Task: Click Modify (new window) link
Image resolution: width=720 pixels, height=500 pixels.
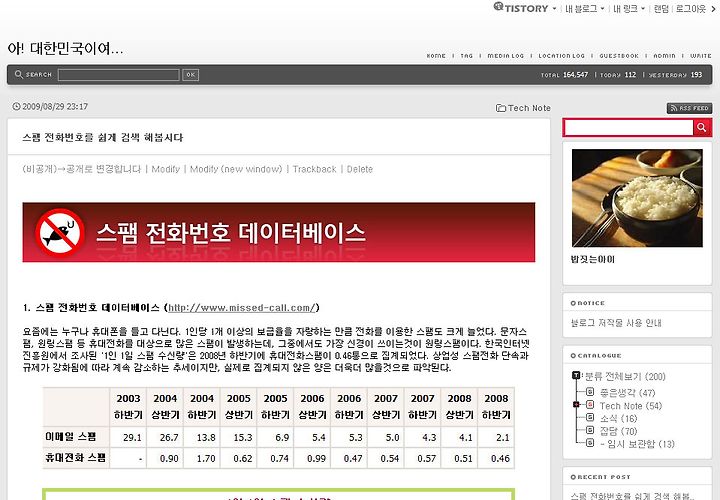Action: tap(236, 169)
